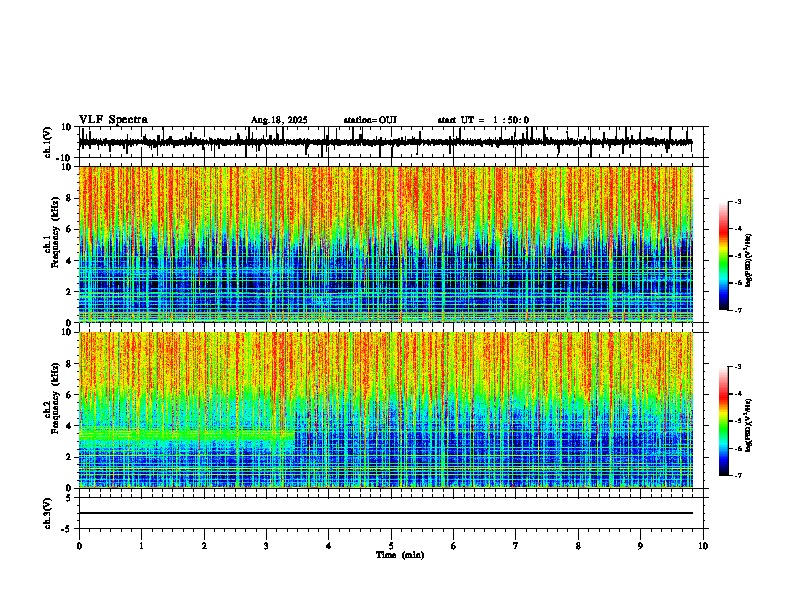Click time axis tick label "7"
The width and height of the screenshot is (792, 612).
click(x=516, y=546)
